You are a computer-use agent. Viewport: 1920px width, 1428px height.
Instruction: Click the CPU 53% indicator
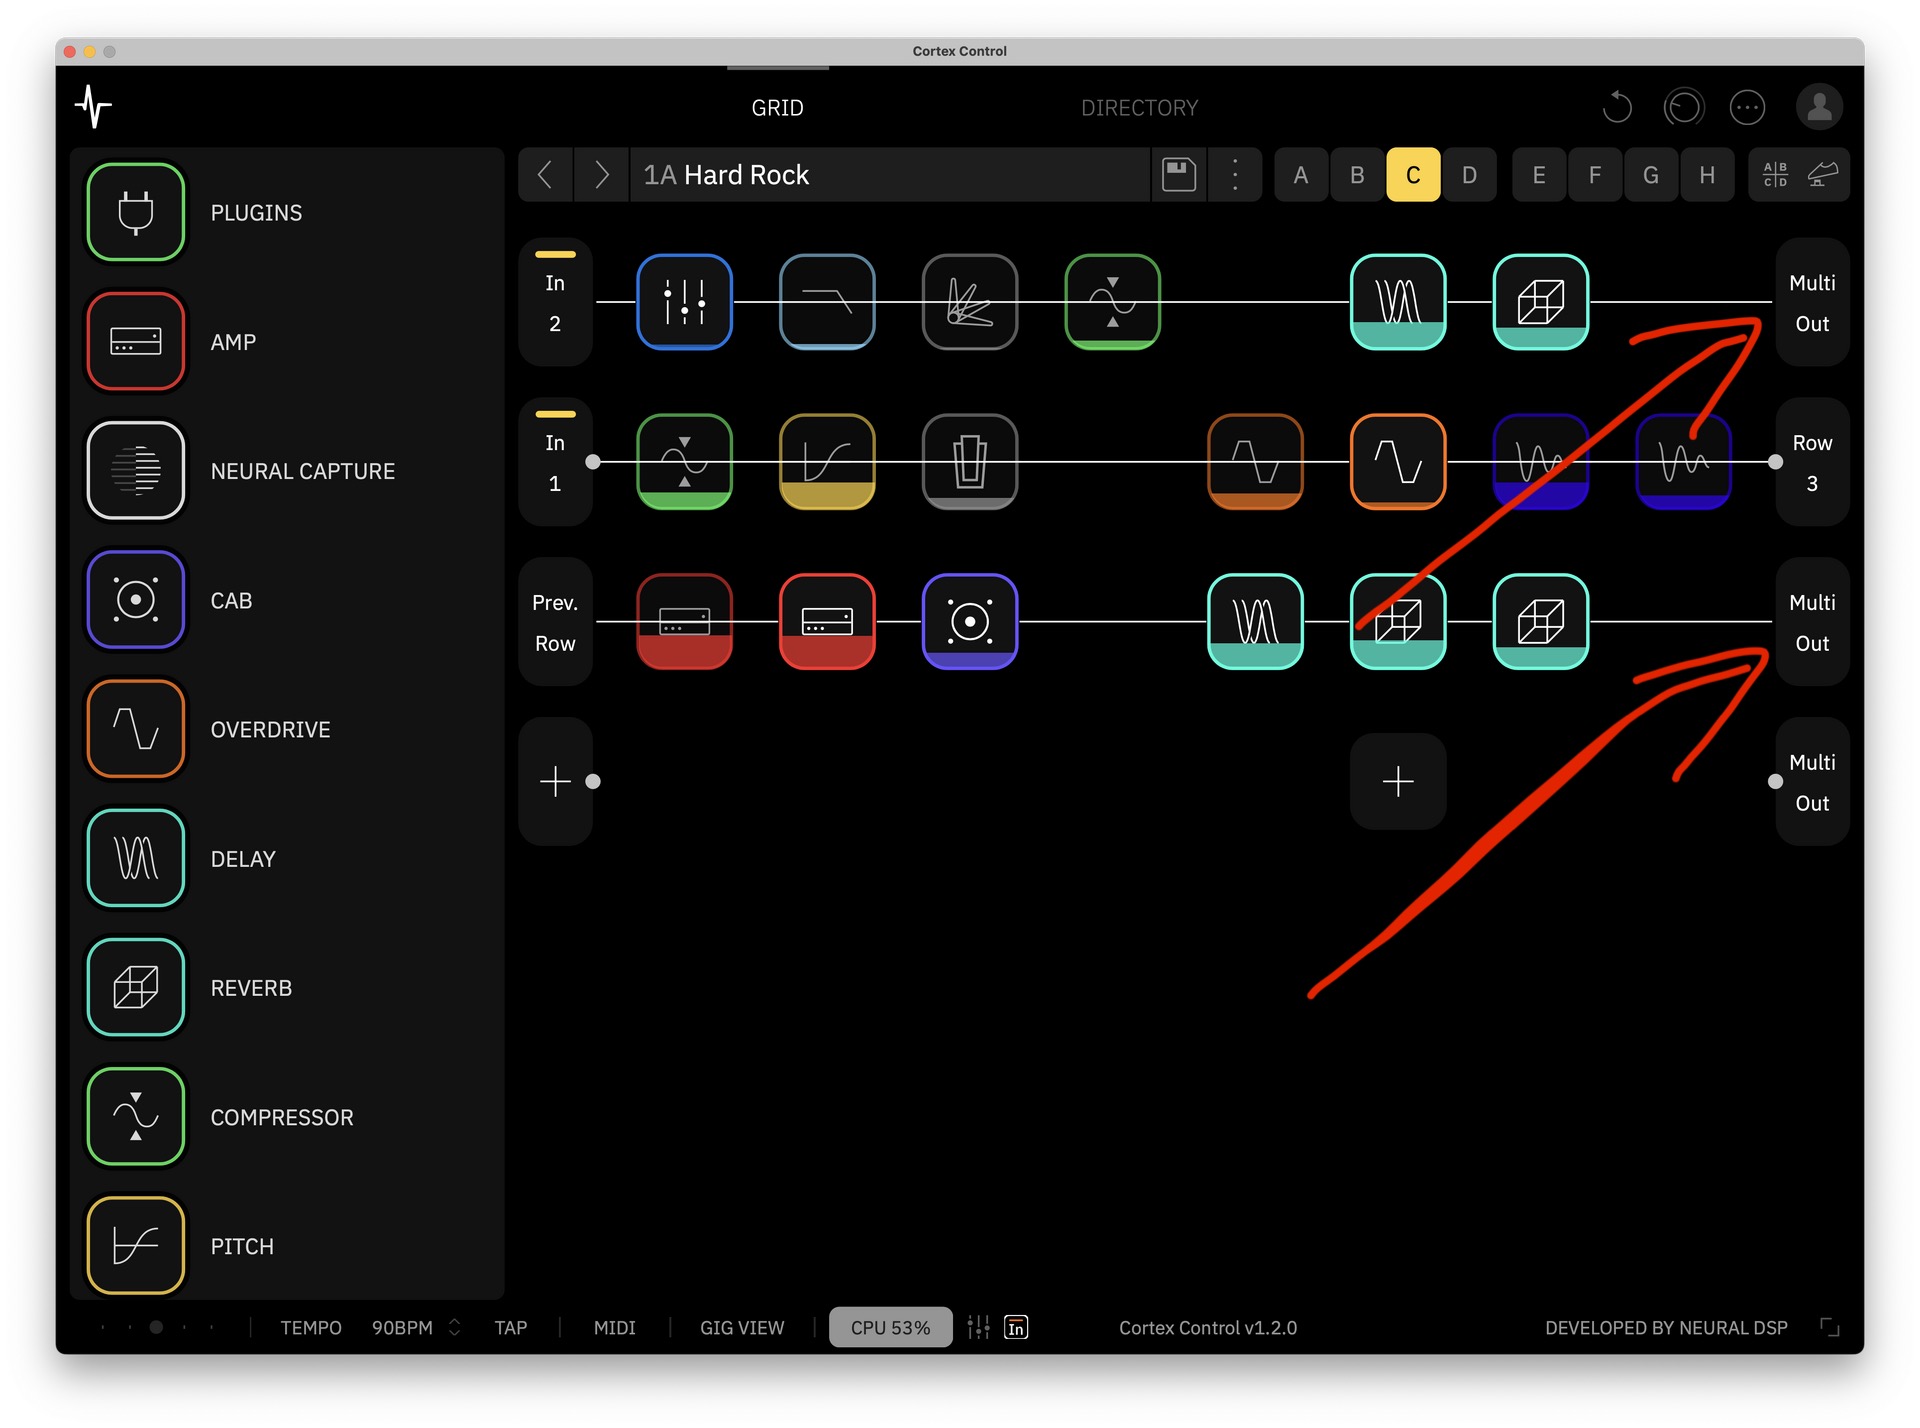[x=890, y=1327]
